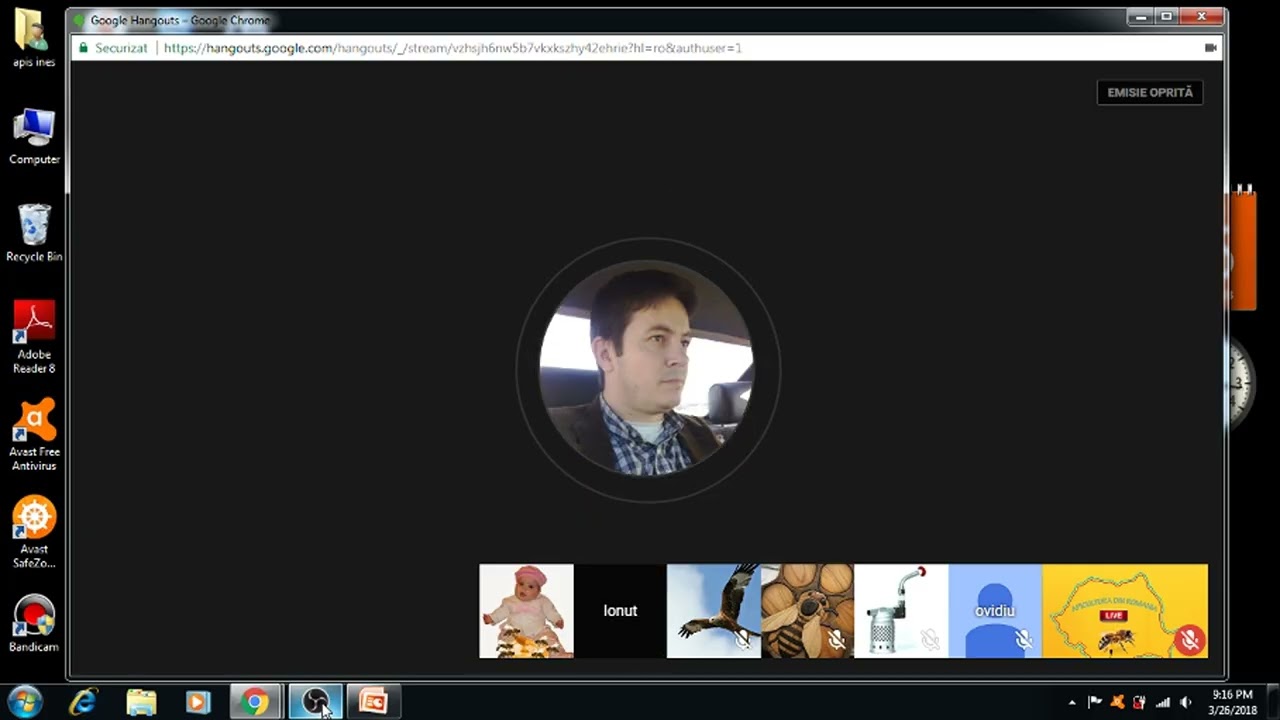Switch to OBS Studio taskbar button
The height and width of the screenshot is (720, 1280).
[x=315, y=702]
